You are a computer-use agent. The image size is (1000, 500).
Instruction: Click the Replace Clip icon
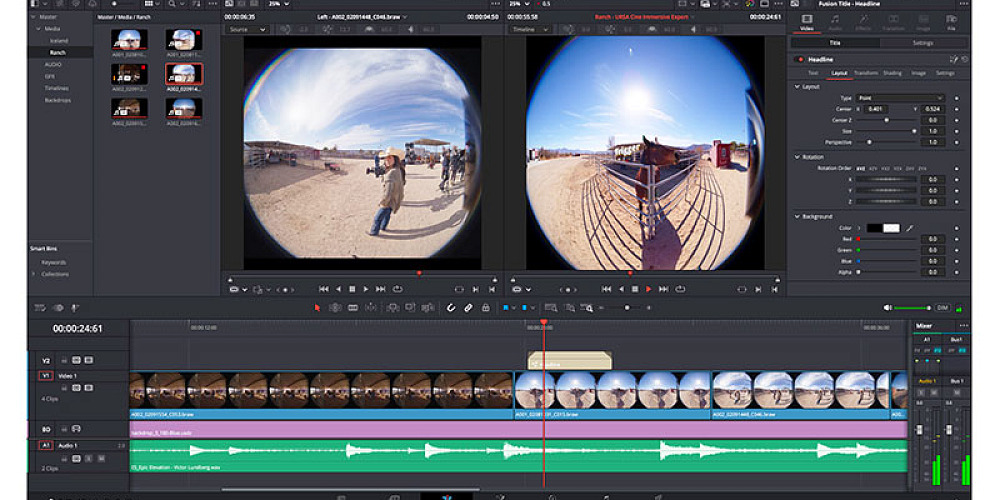429,307
